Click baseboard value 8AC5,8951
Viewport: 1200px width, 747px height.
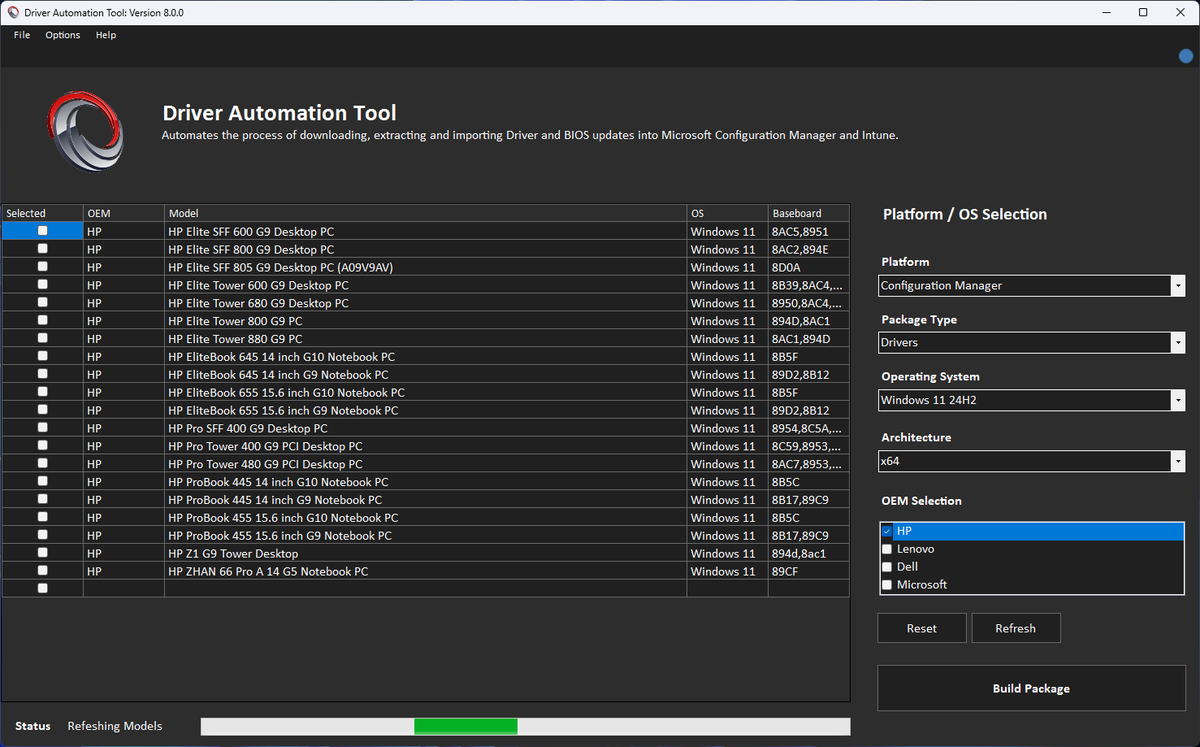tap(800, 231)
